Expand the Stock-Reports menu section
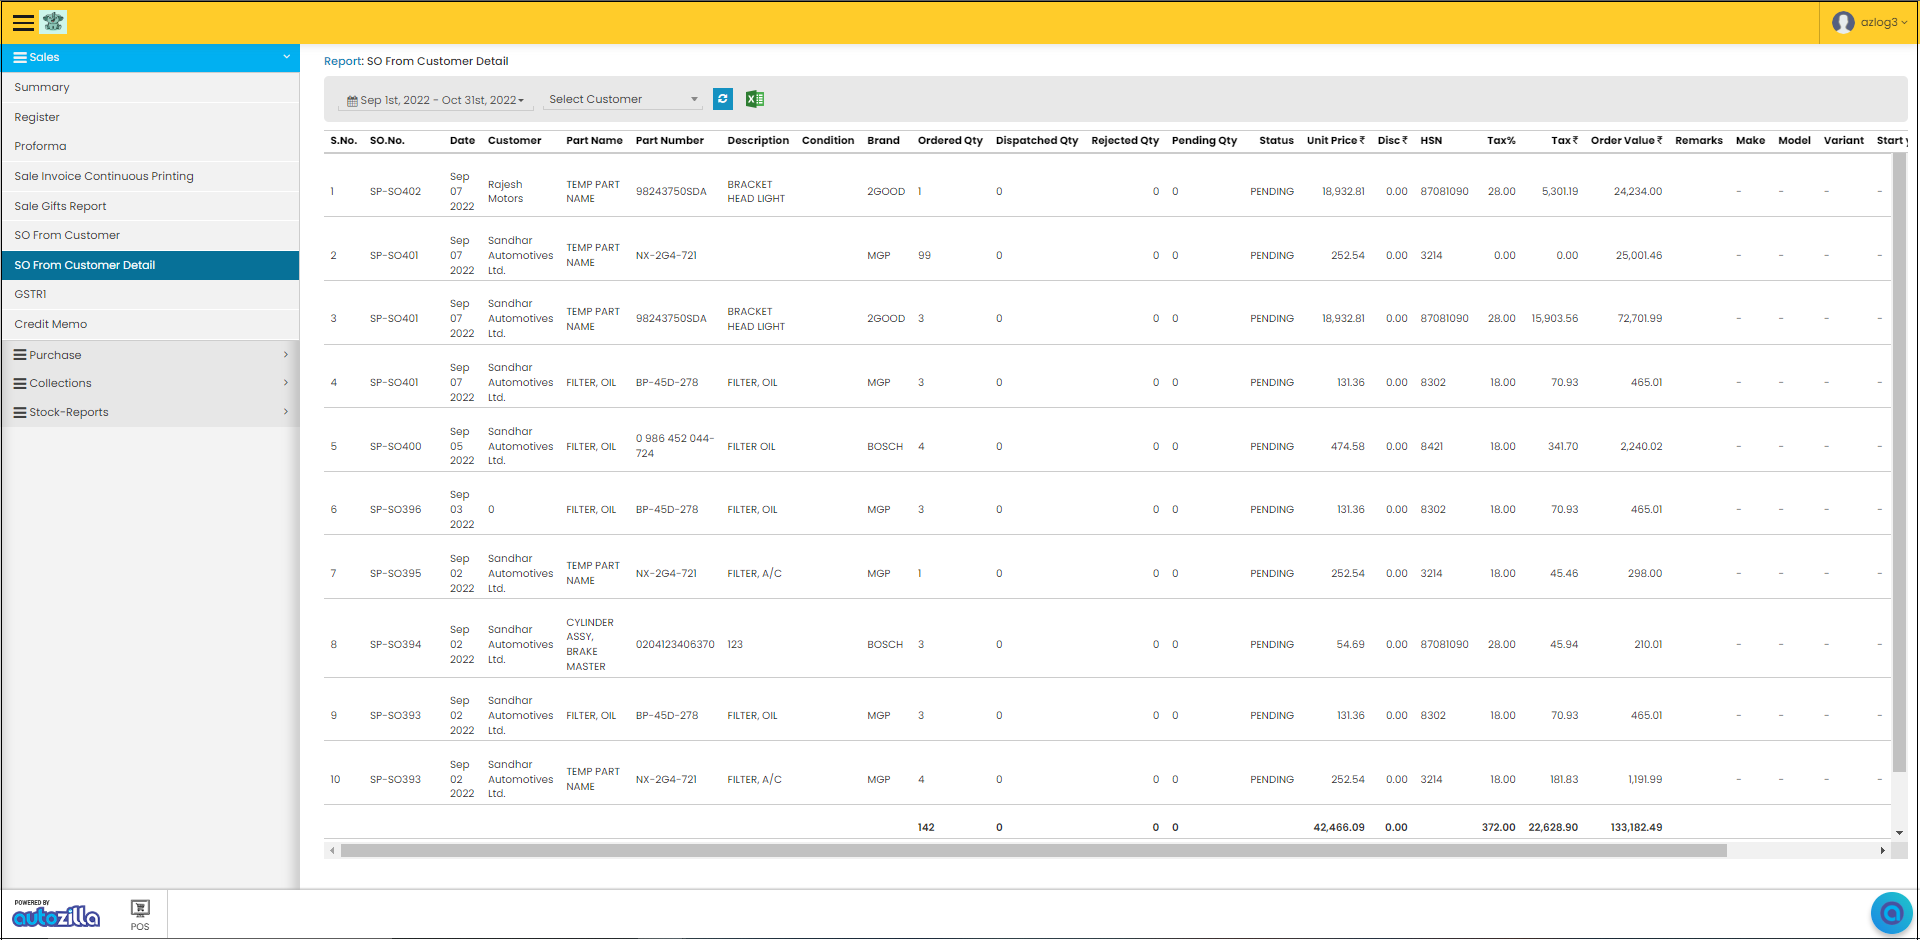Viewport: 1920px width, 940px height. click(150, 412)
